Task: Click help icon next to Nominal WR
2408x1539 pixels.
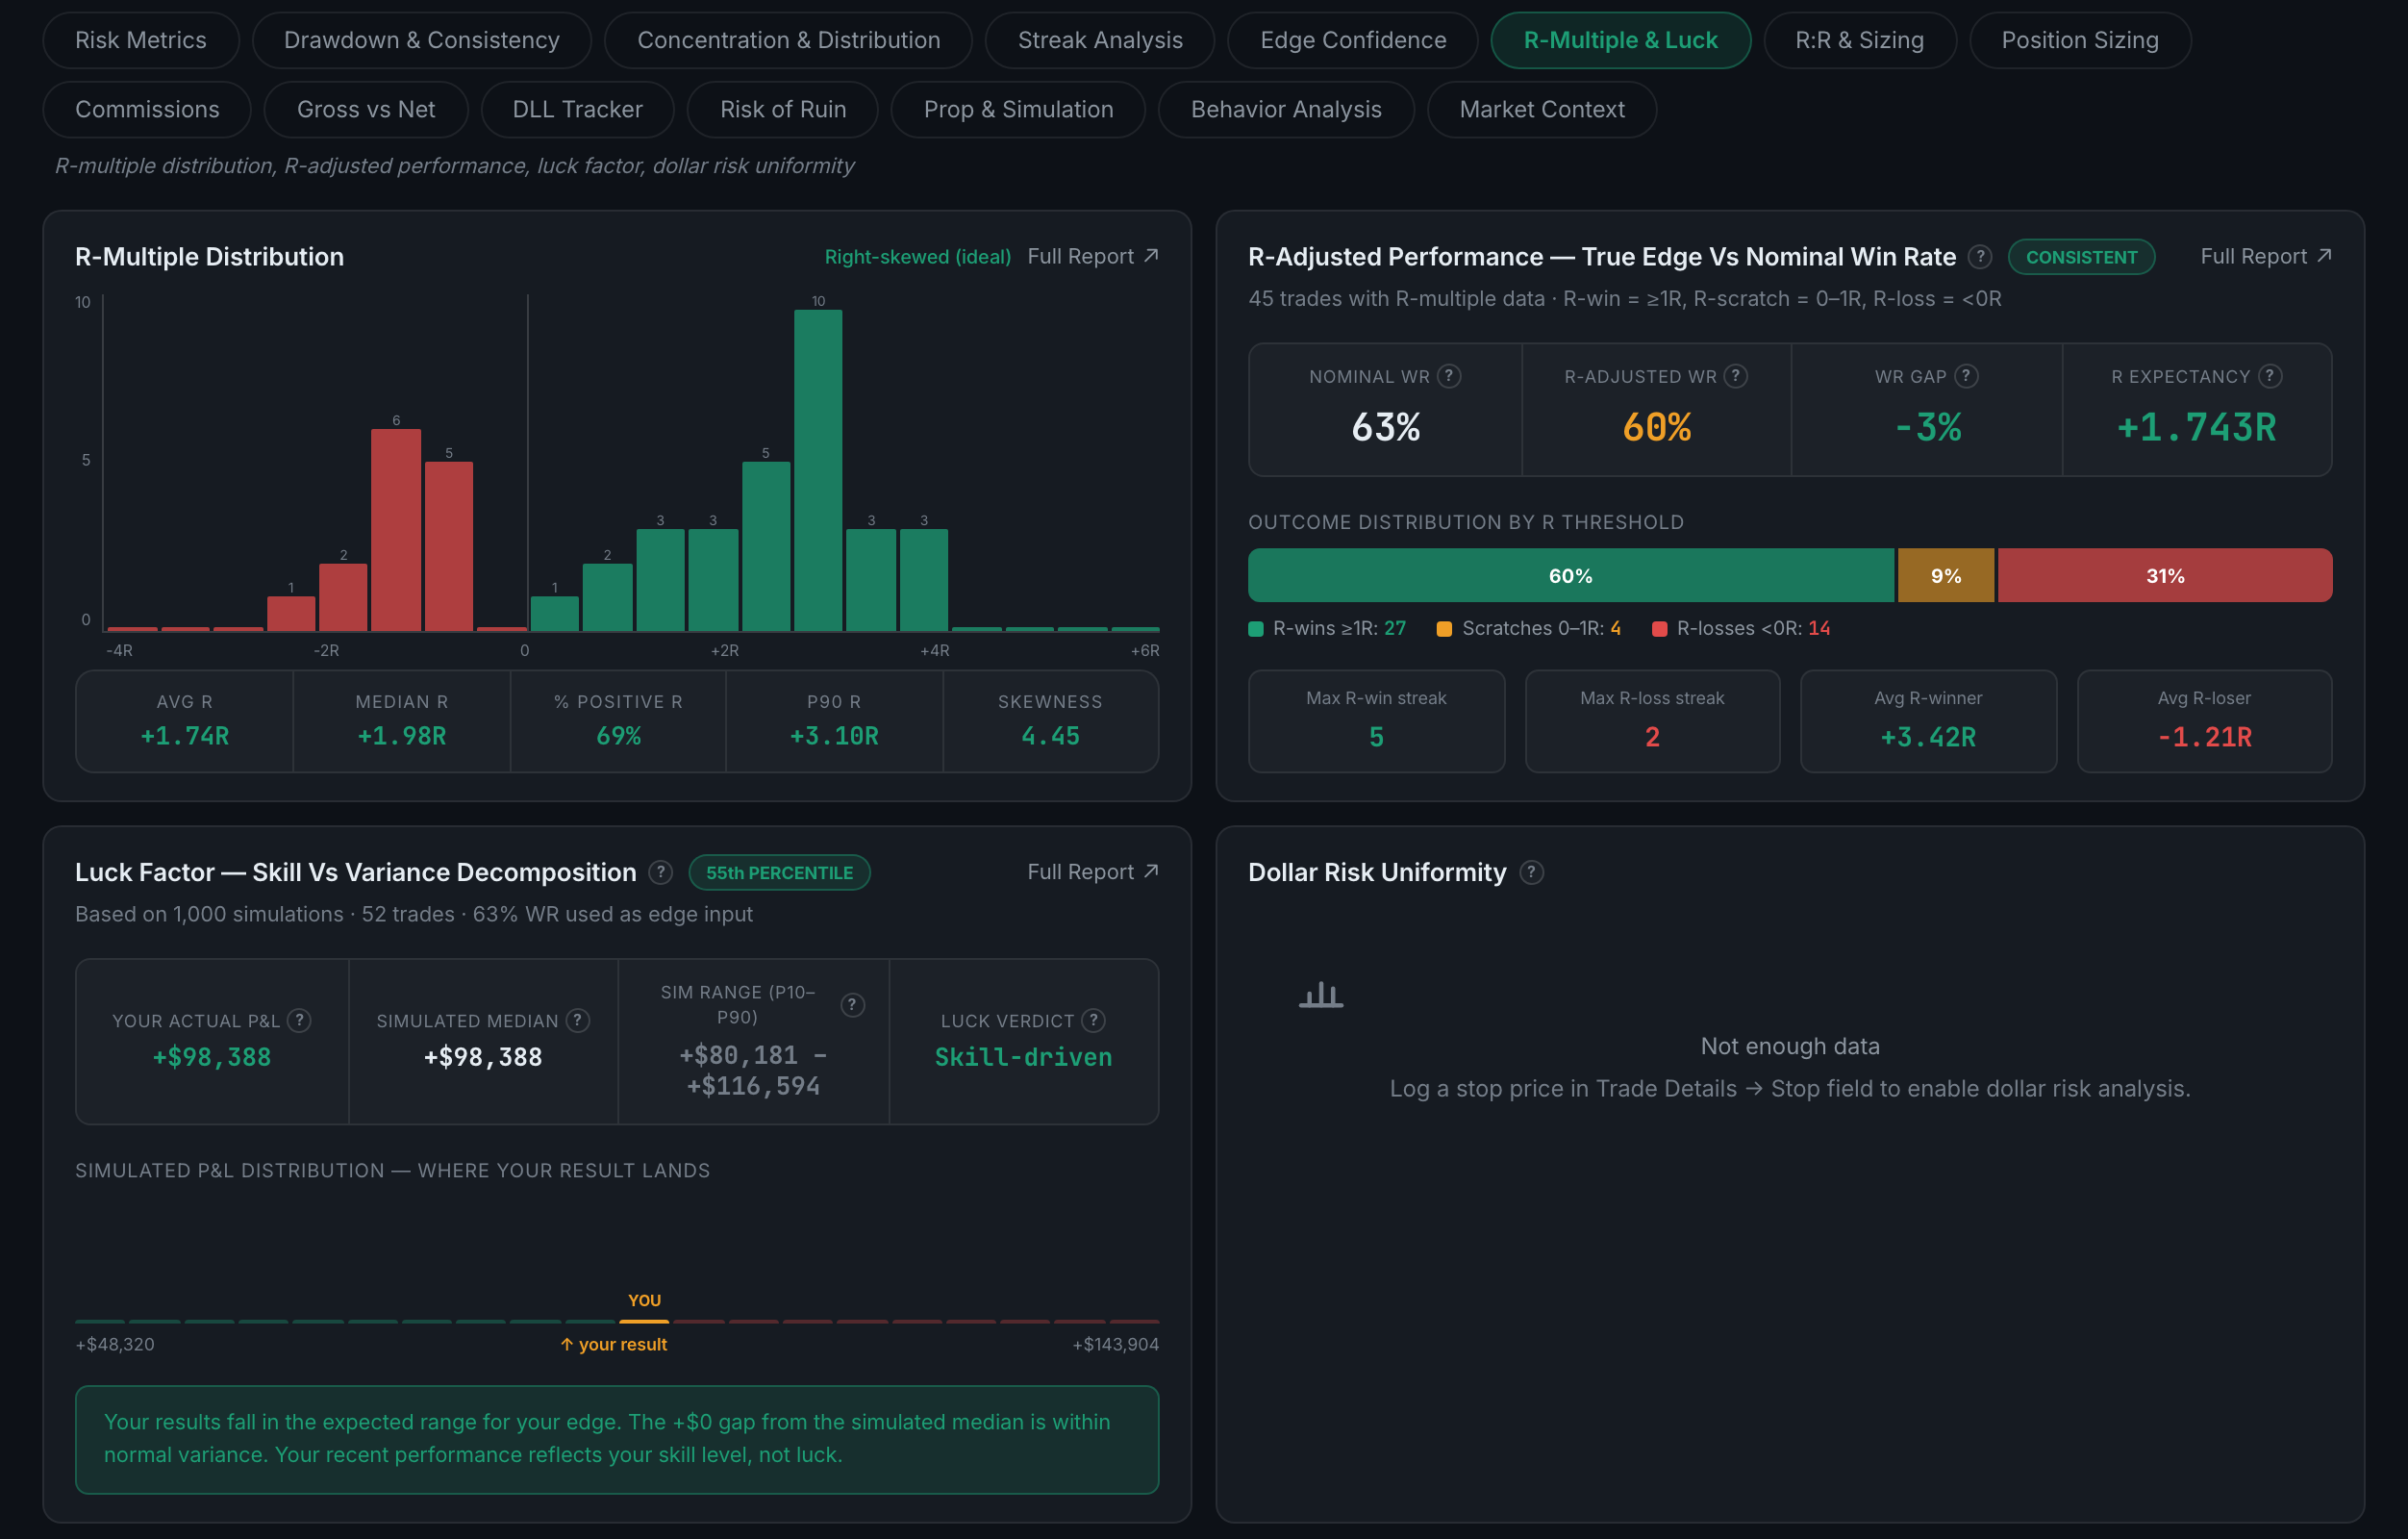Action: (x=1448, y=376)
